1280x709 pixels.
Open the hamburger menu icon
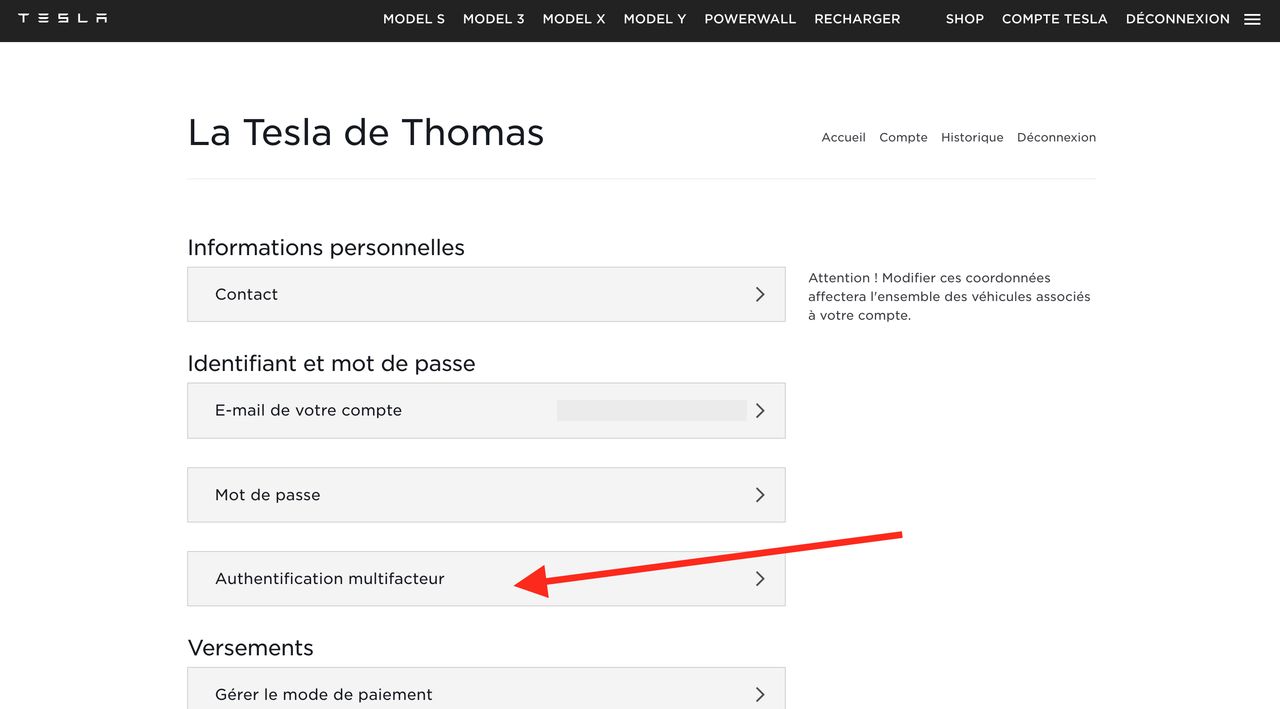tap(1252, 19)
